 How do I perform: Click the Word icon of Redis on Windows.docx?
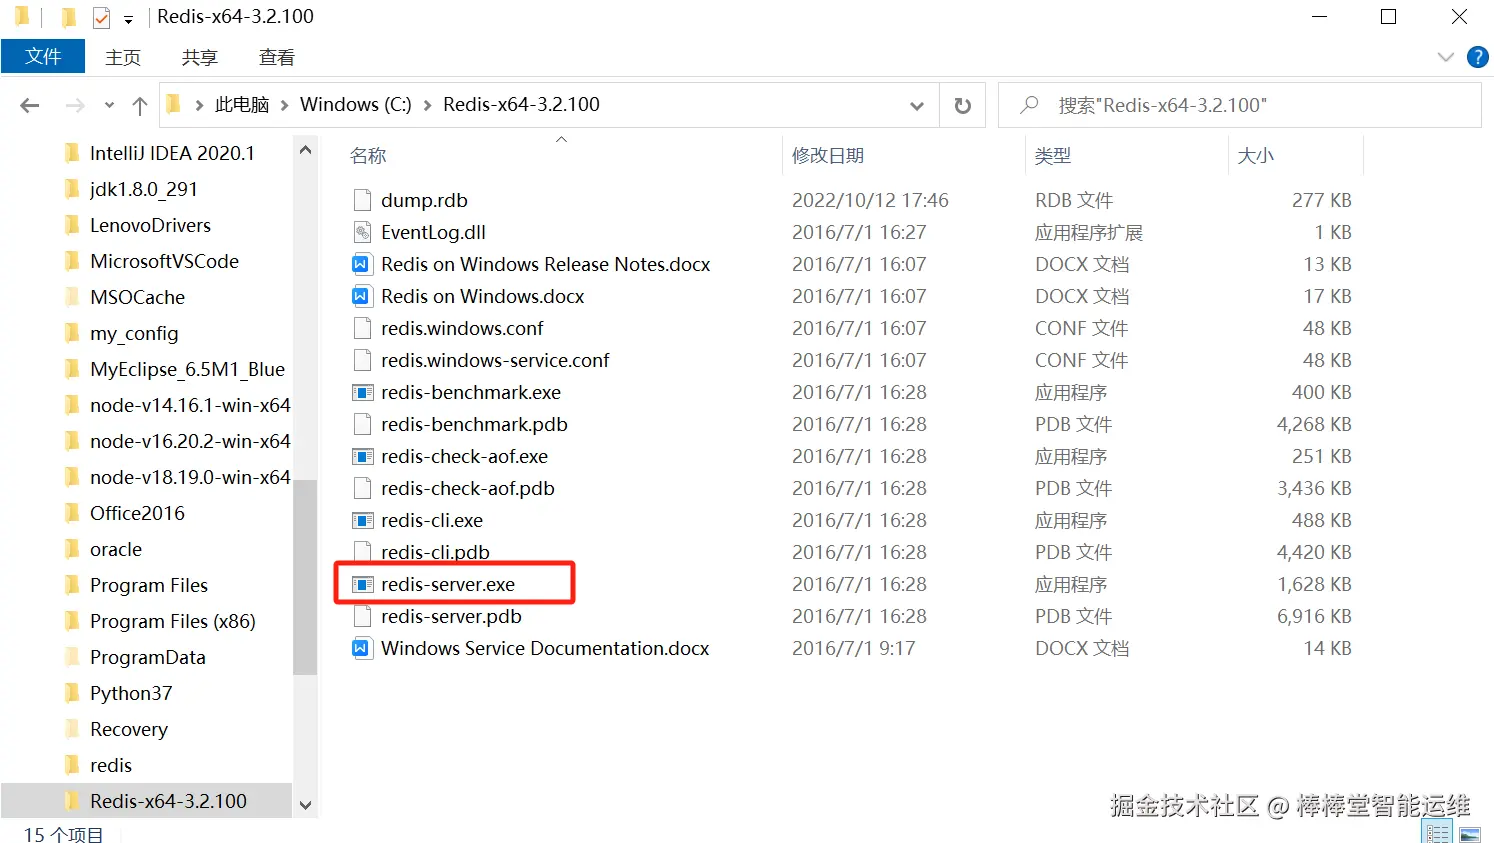pos(361,296)
